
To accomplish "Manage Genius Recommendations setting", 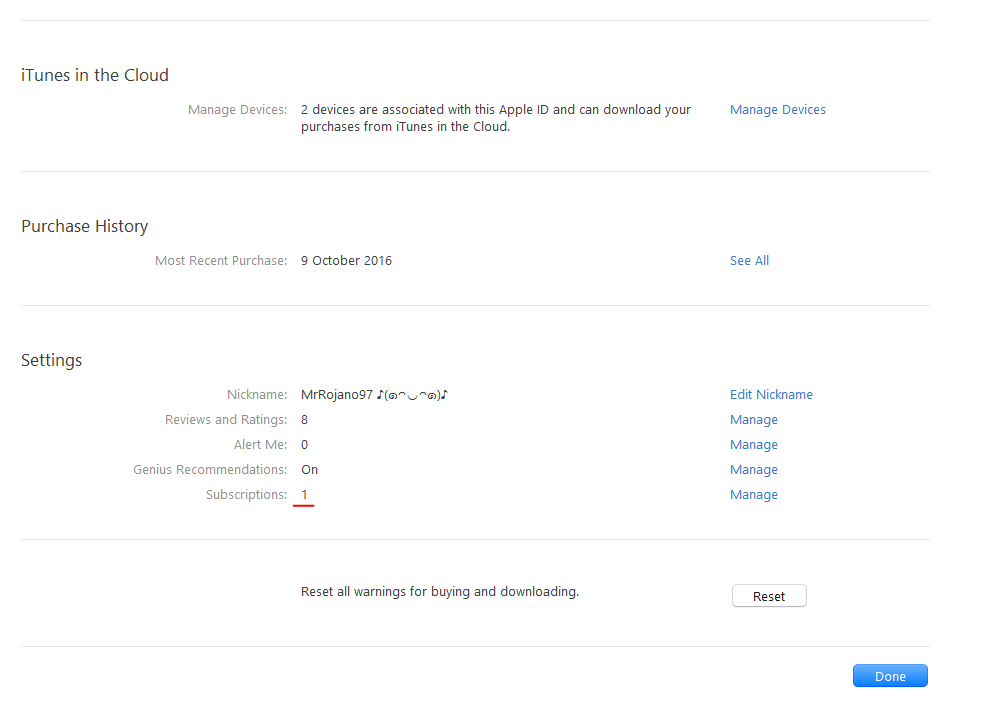I will click(x=753, y=470).
